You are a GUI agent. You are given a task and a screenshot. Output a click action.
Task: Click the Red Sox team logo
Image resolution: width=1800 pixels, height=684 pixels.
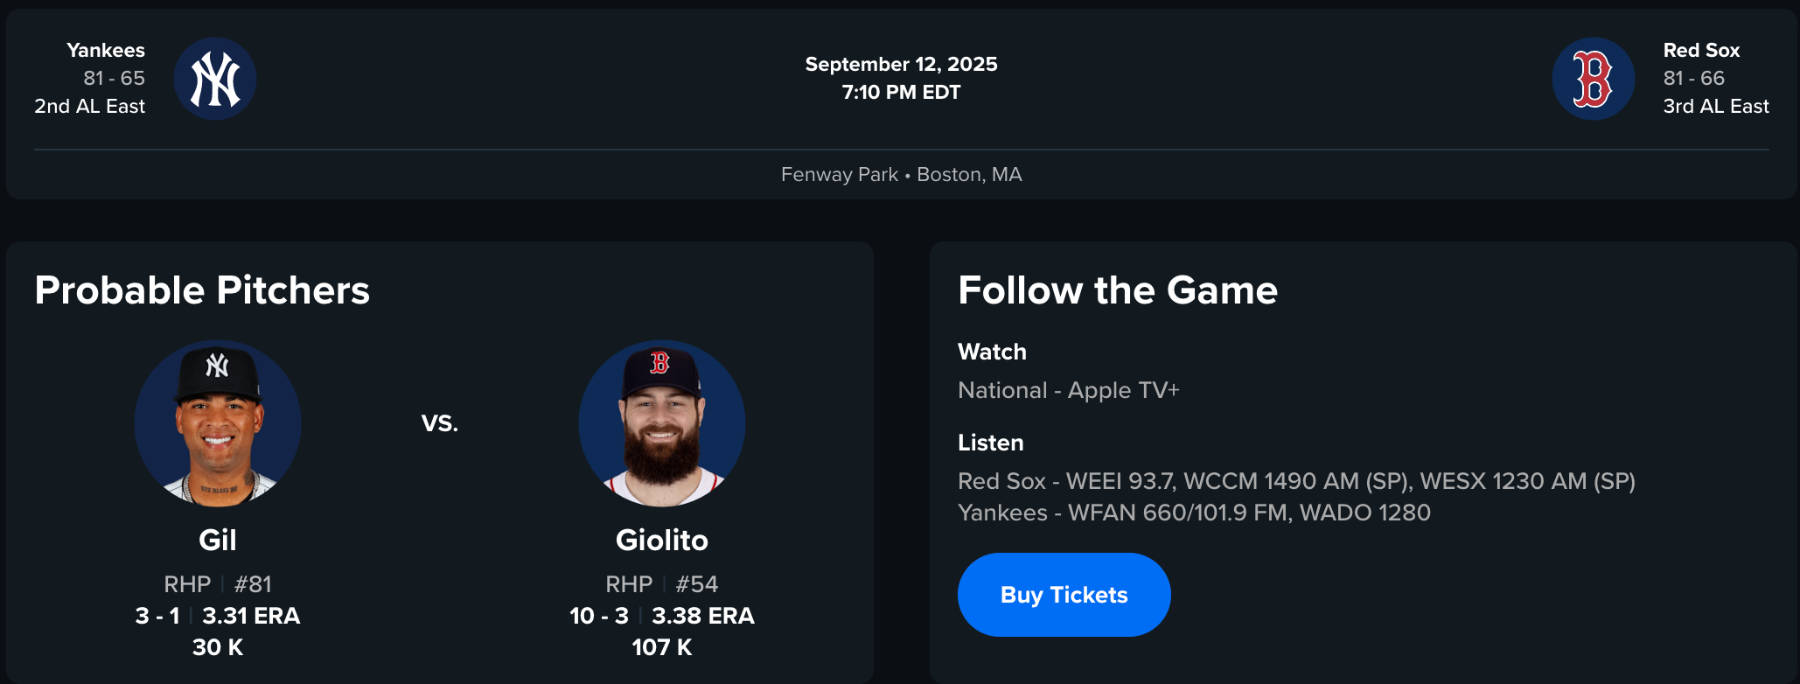tap(1592, 79)
